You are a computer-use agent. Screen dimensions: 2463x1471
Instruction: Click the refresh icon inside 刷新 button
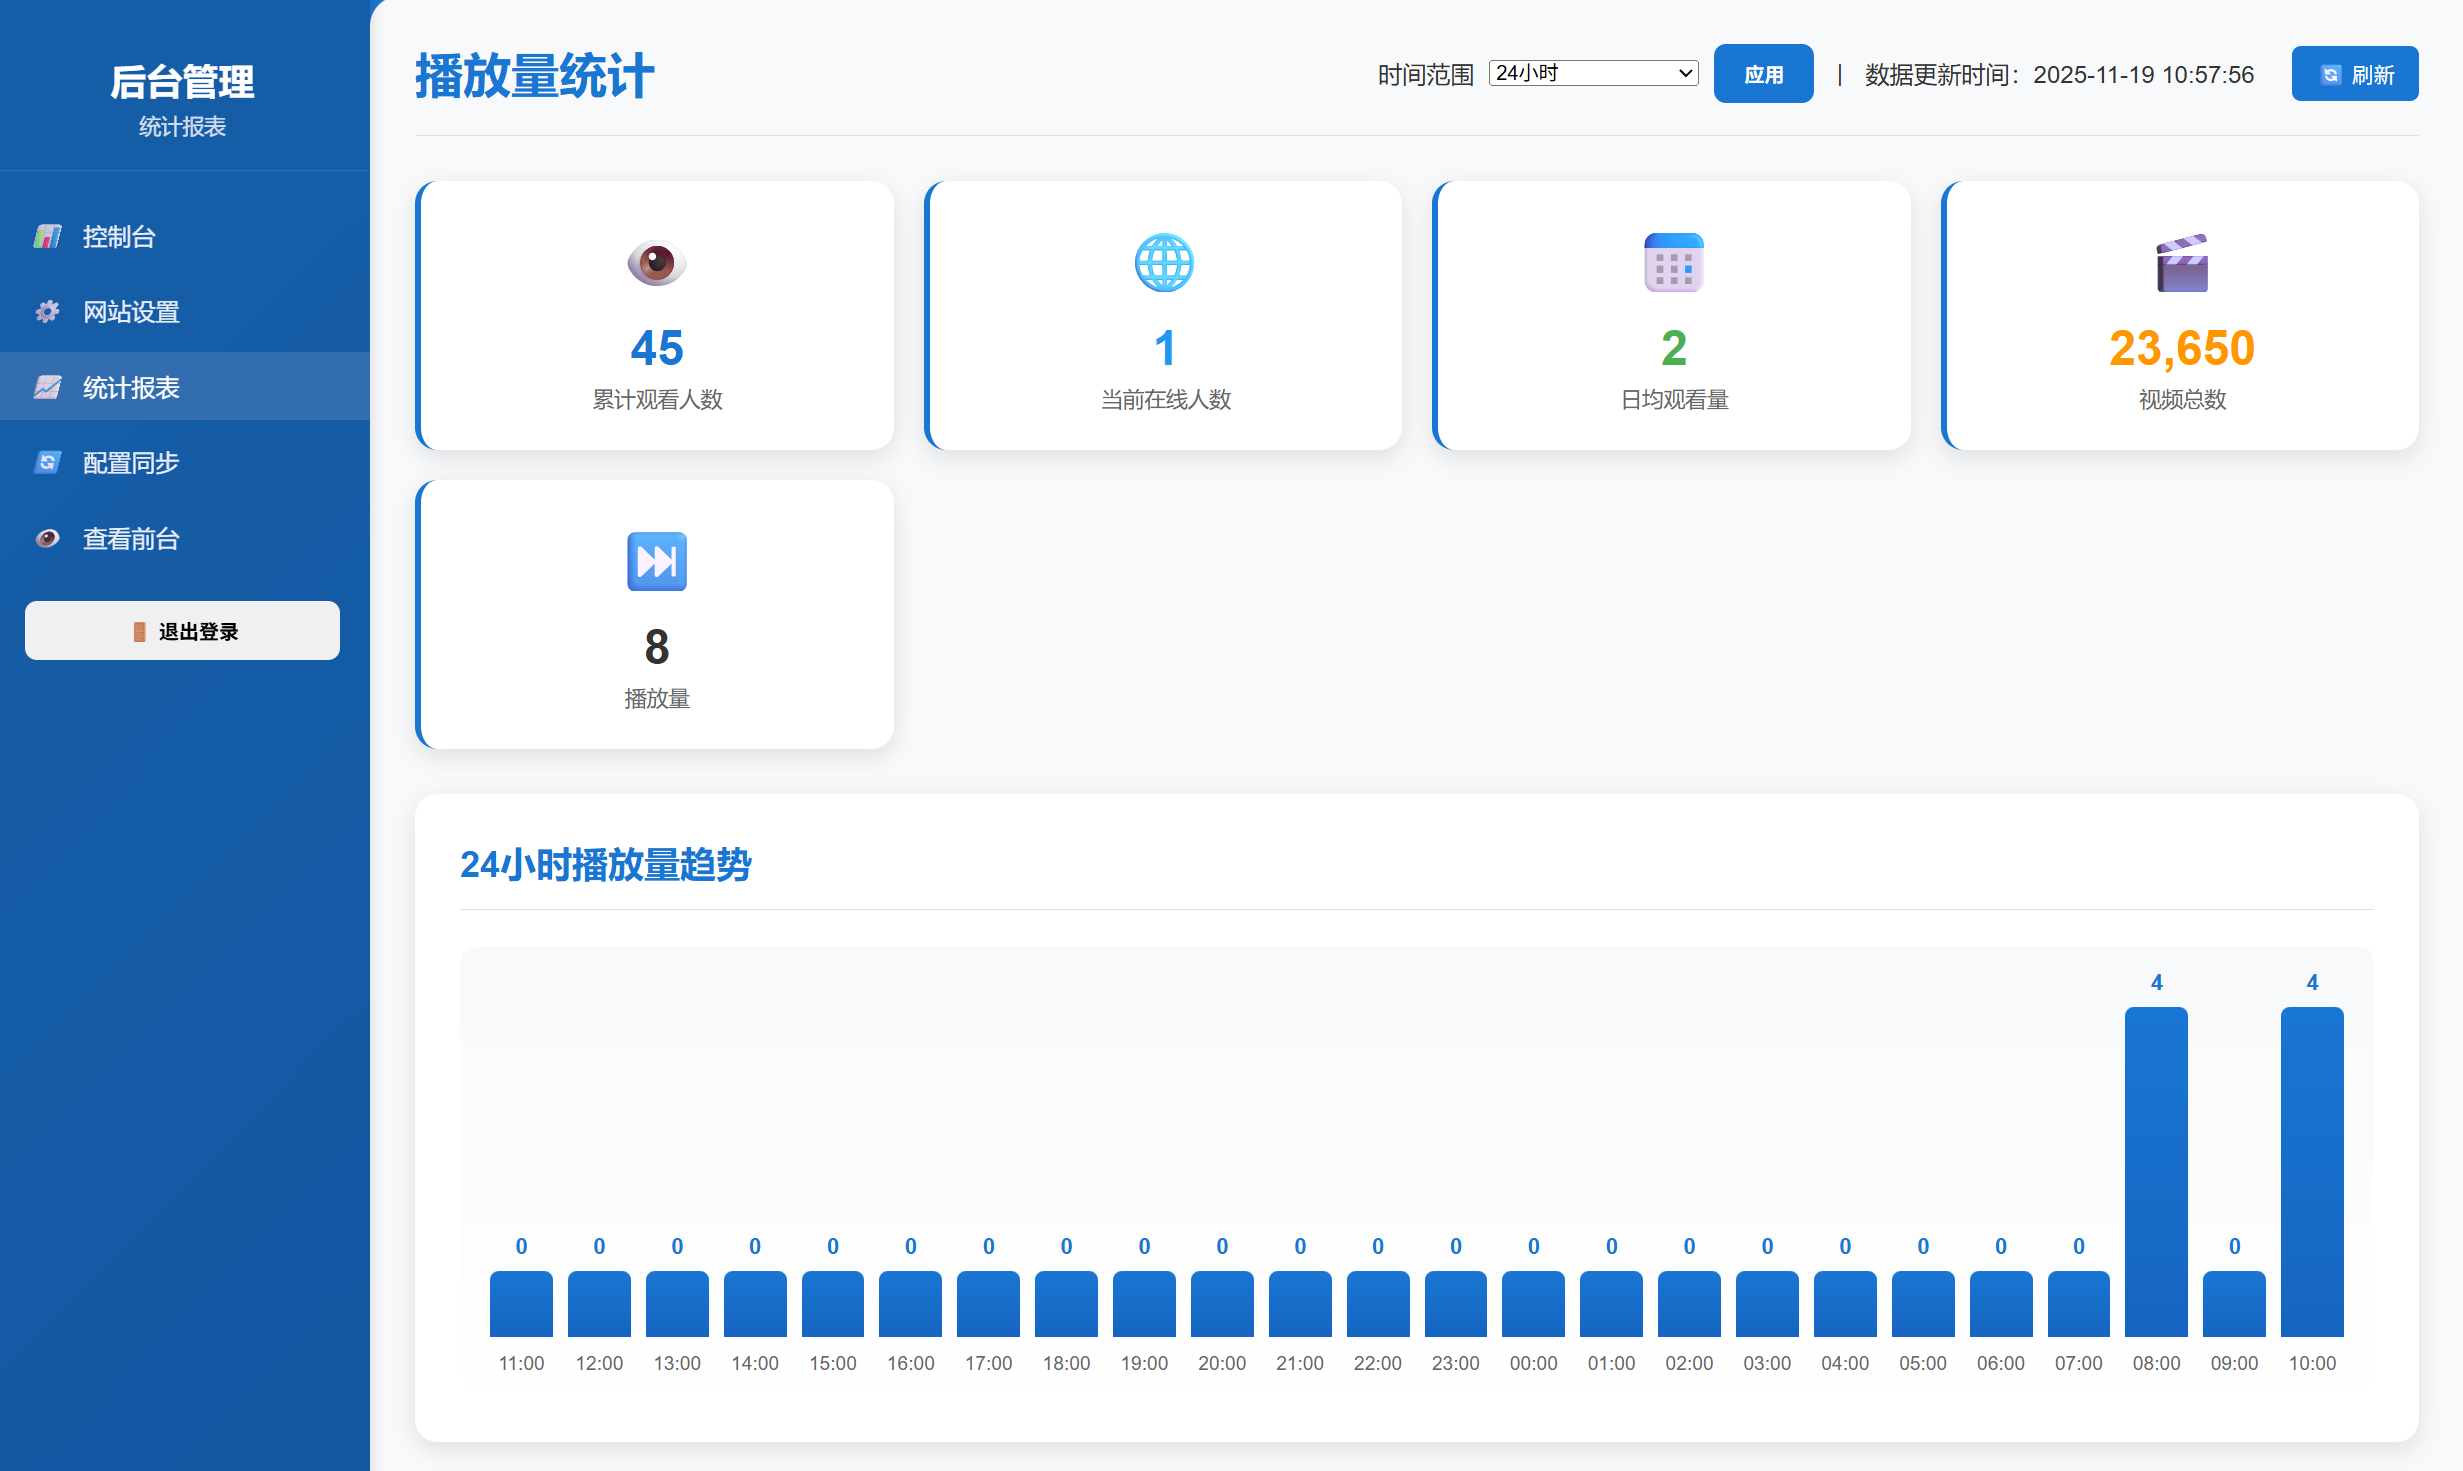[x=2331, y=73]
